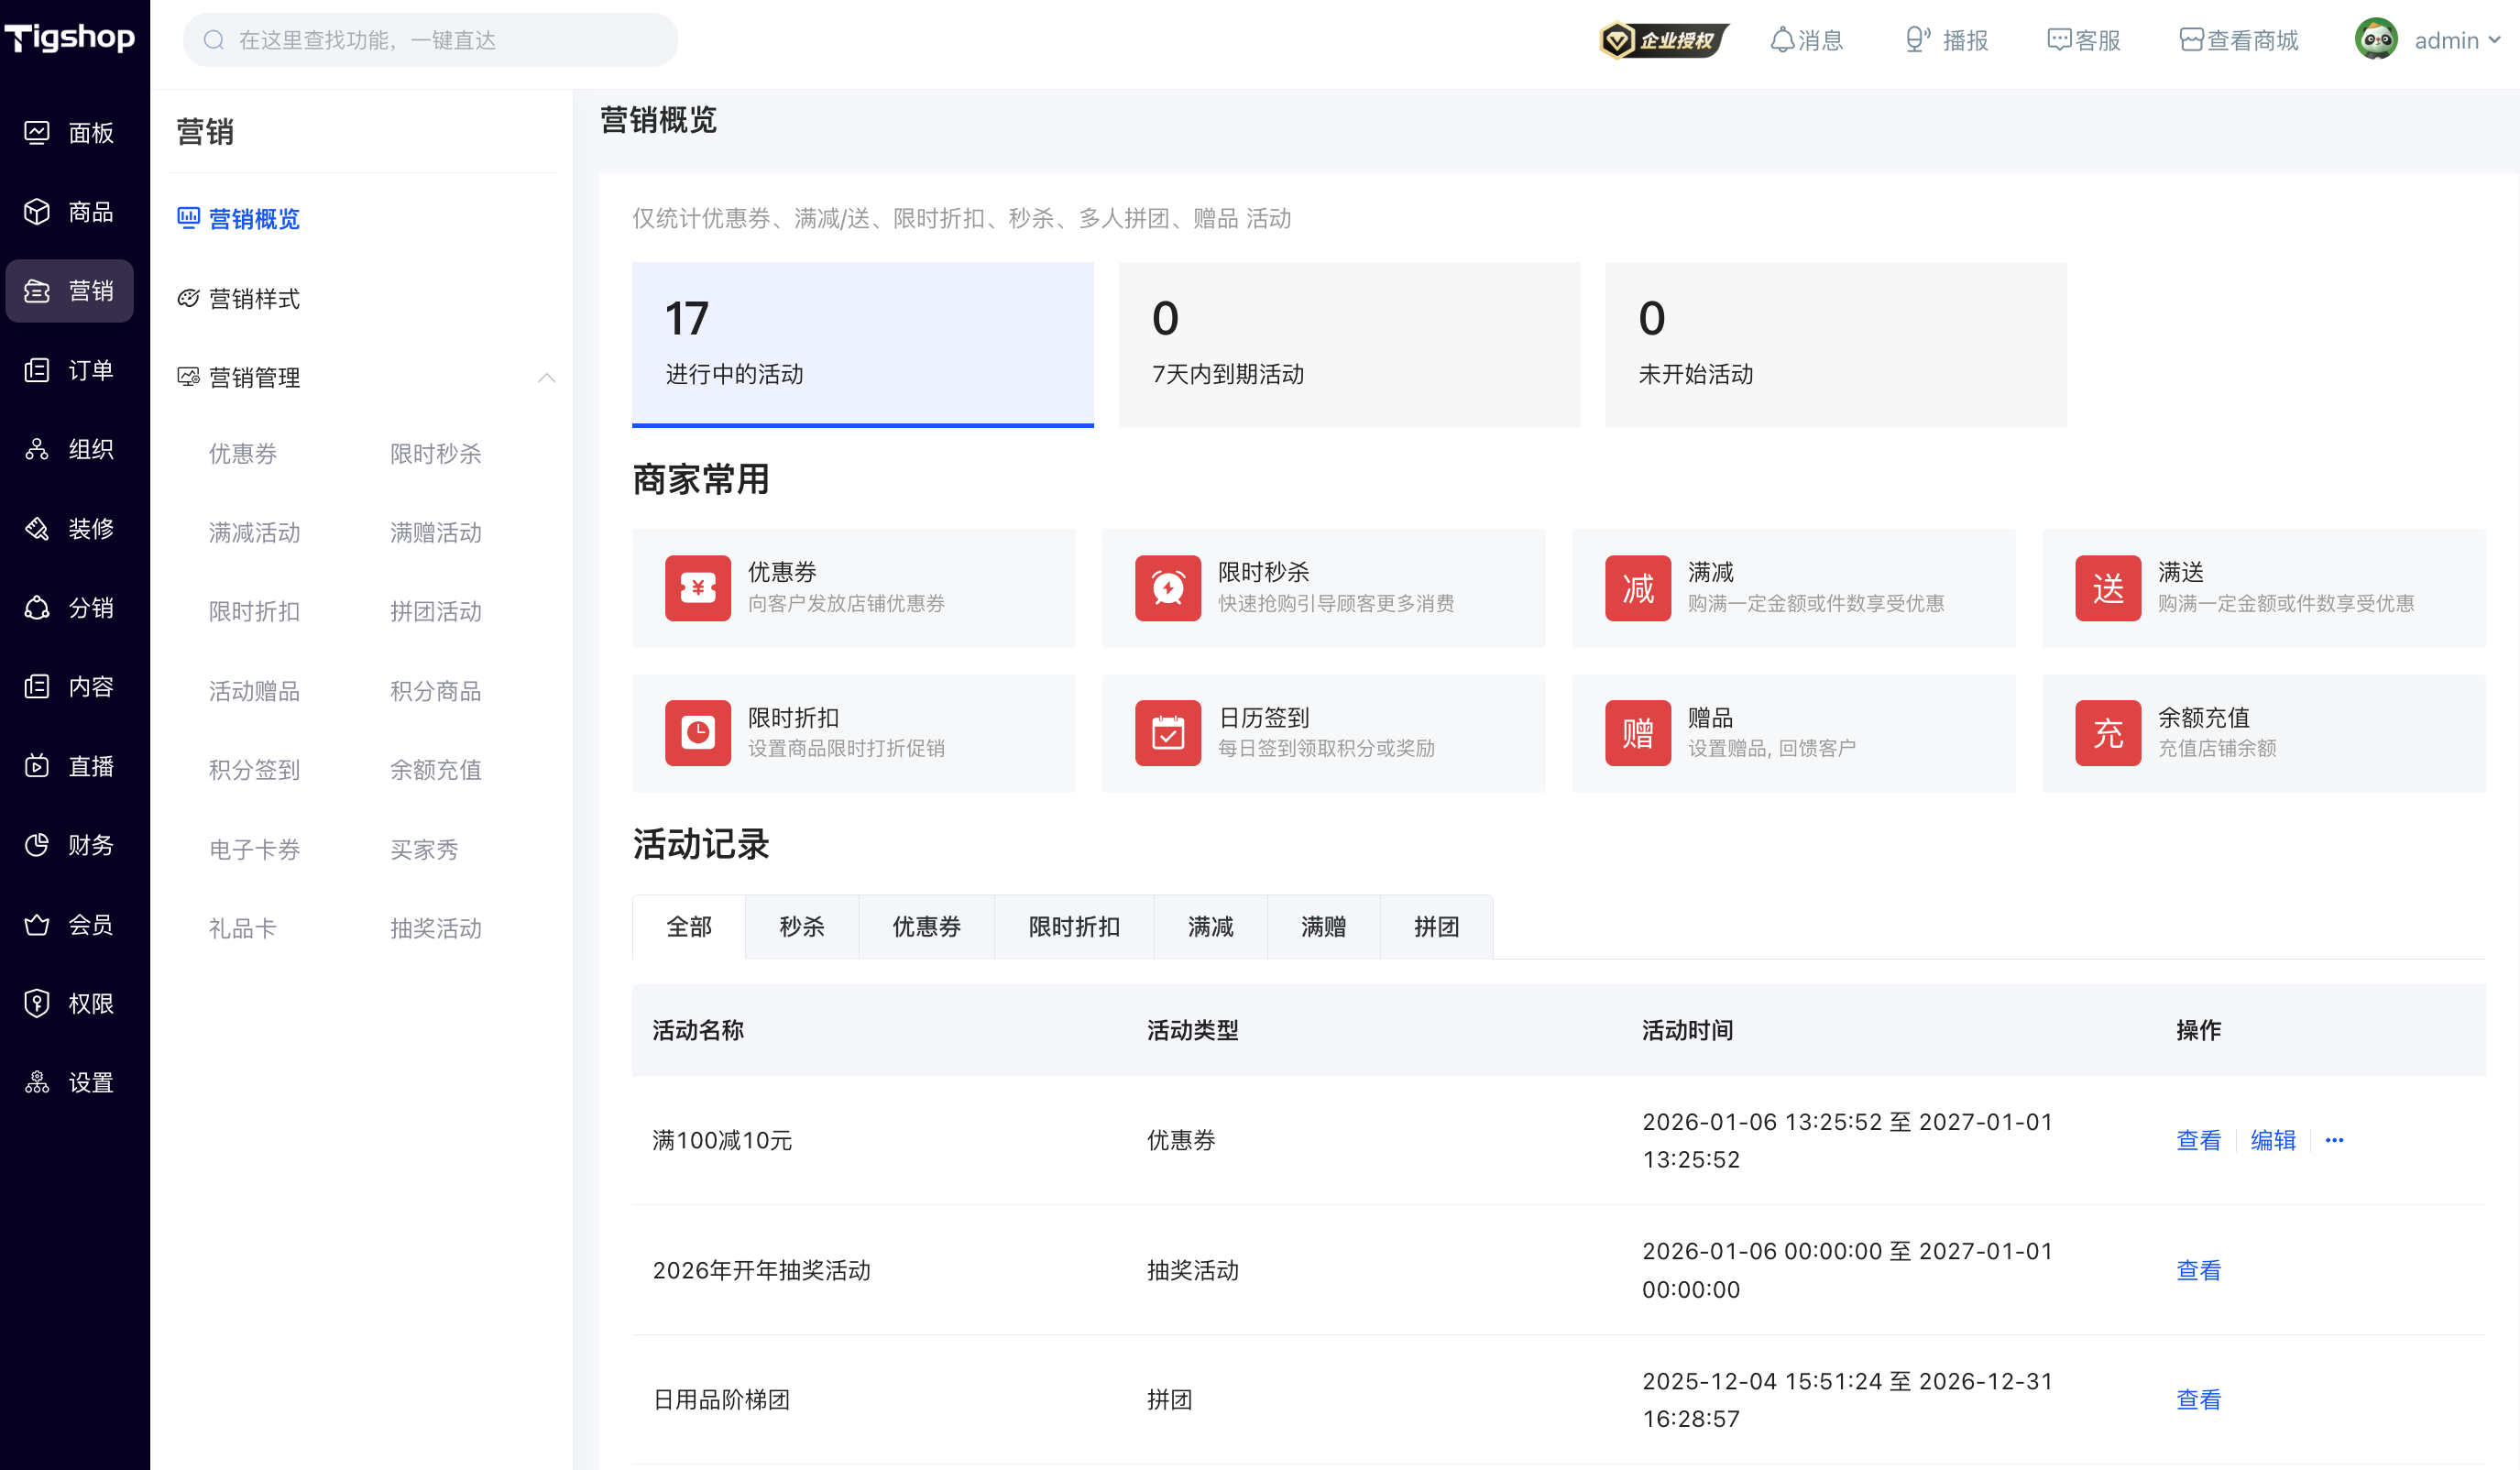
Task: Select 营销样式 in the marketing menu
Action: [x=254, y=299]
